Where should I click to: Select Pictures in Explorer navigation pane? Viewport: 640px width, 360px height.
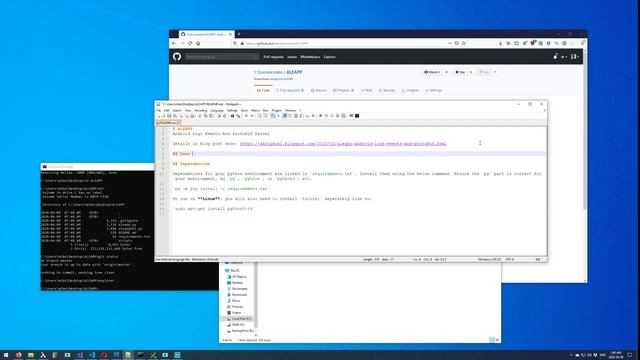point(235,307)
